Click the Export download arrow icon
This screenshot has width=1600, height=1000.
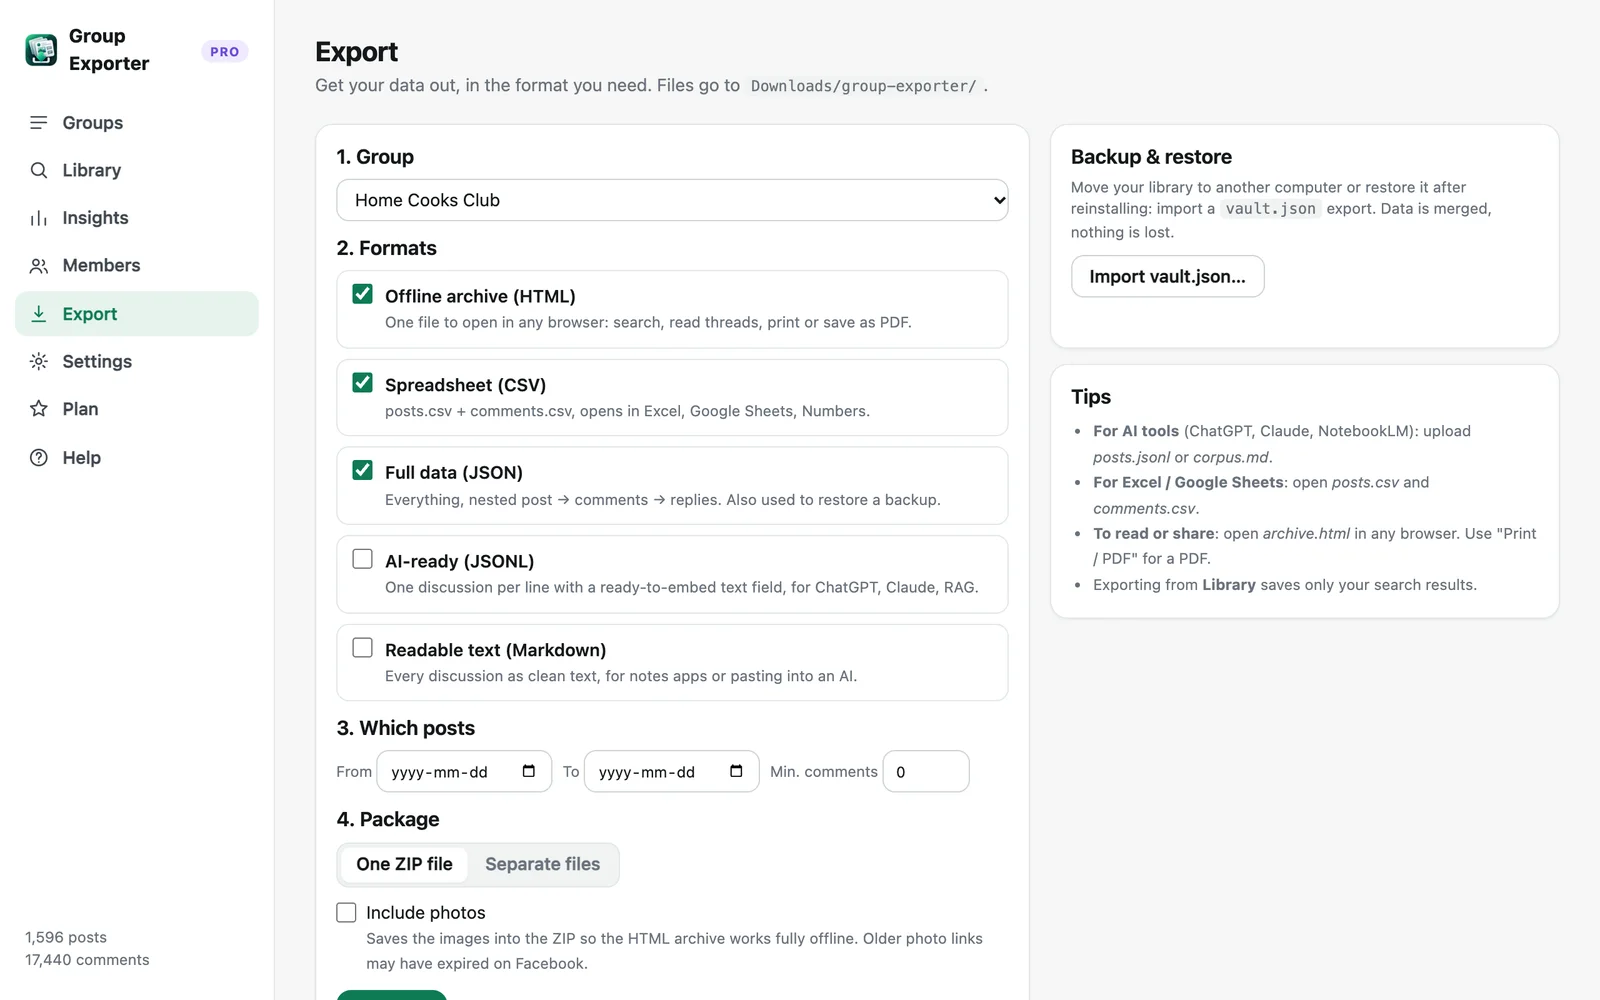pos(39,314)
